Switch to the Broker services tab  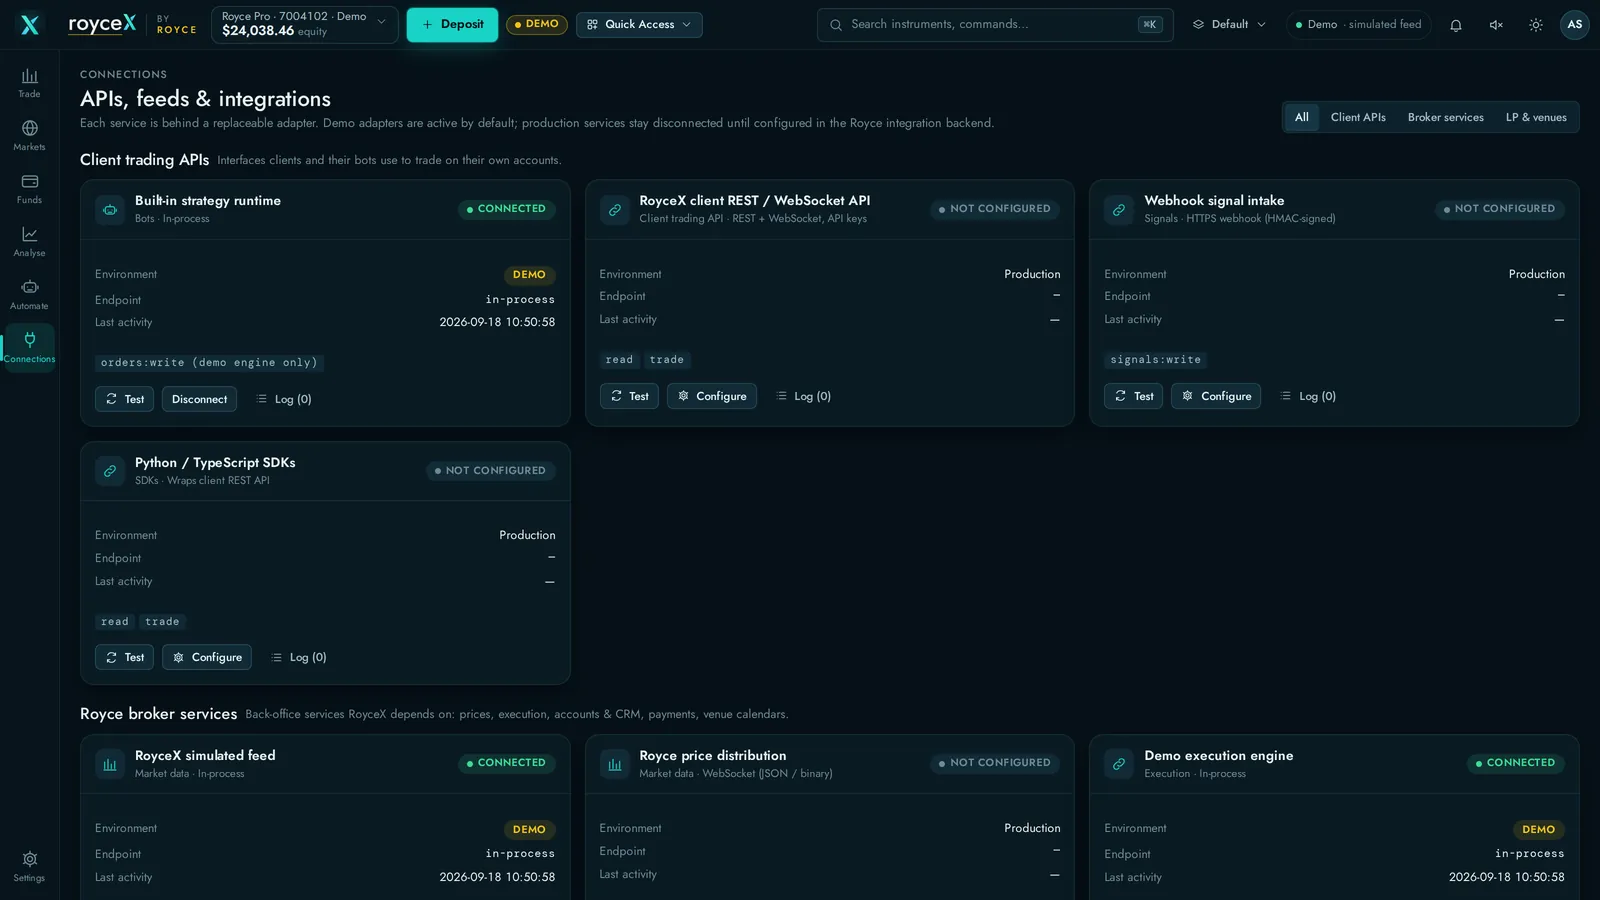point(1445,117)
